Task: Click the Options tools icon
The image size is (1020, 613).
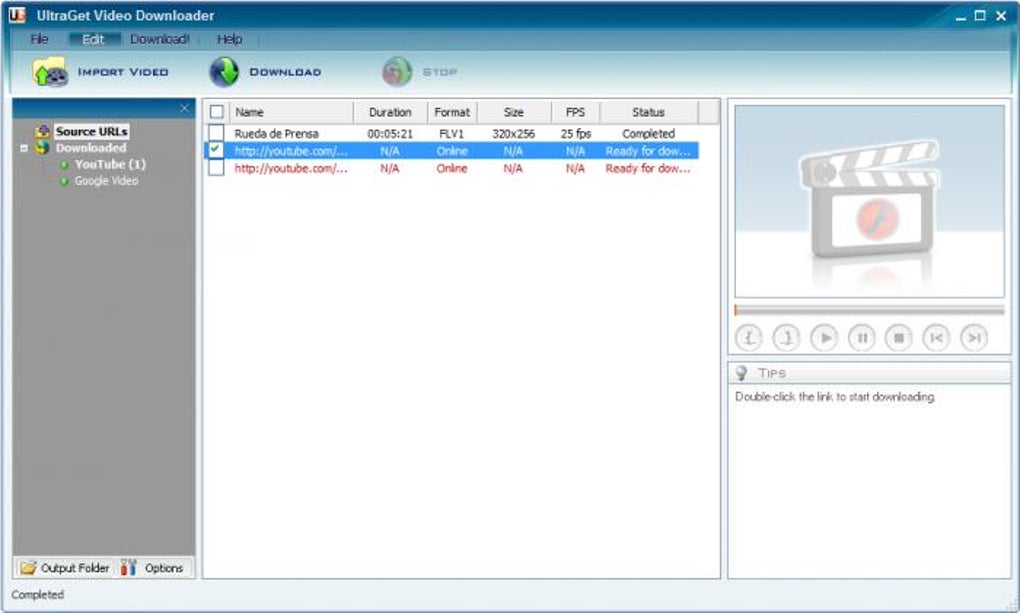Action: point(129,567)
